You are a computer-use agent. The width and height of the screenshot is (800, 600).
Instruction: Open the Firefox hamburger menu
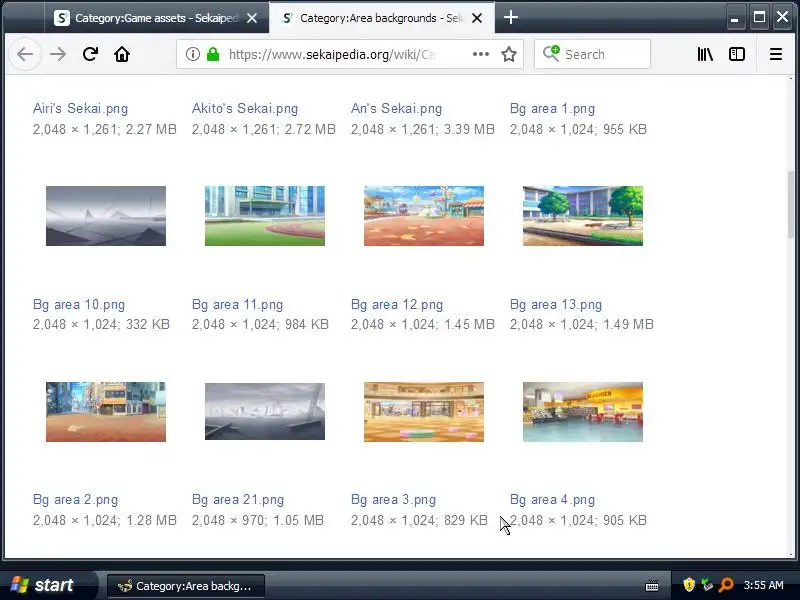[x=776, y=54]
